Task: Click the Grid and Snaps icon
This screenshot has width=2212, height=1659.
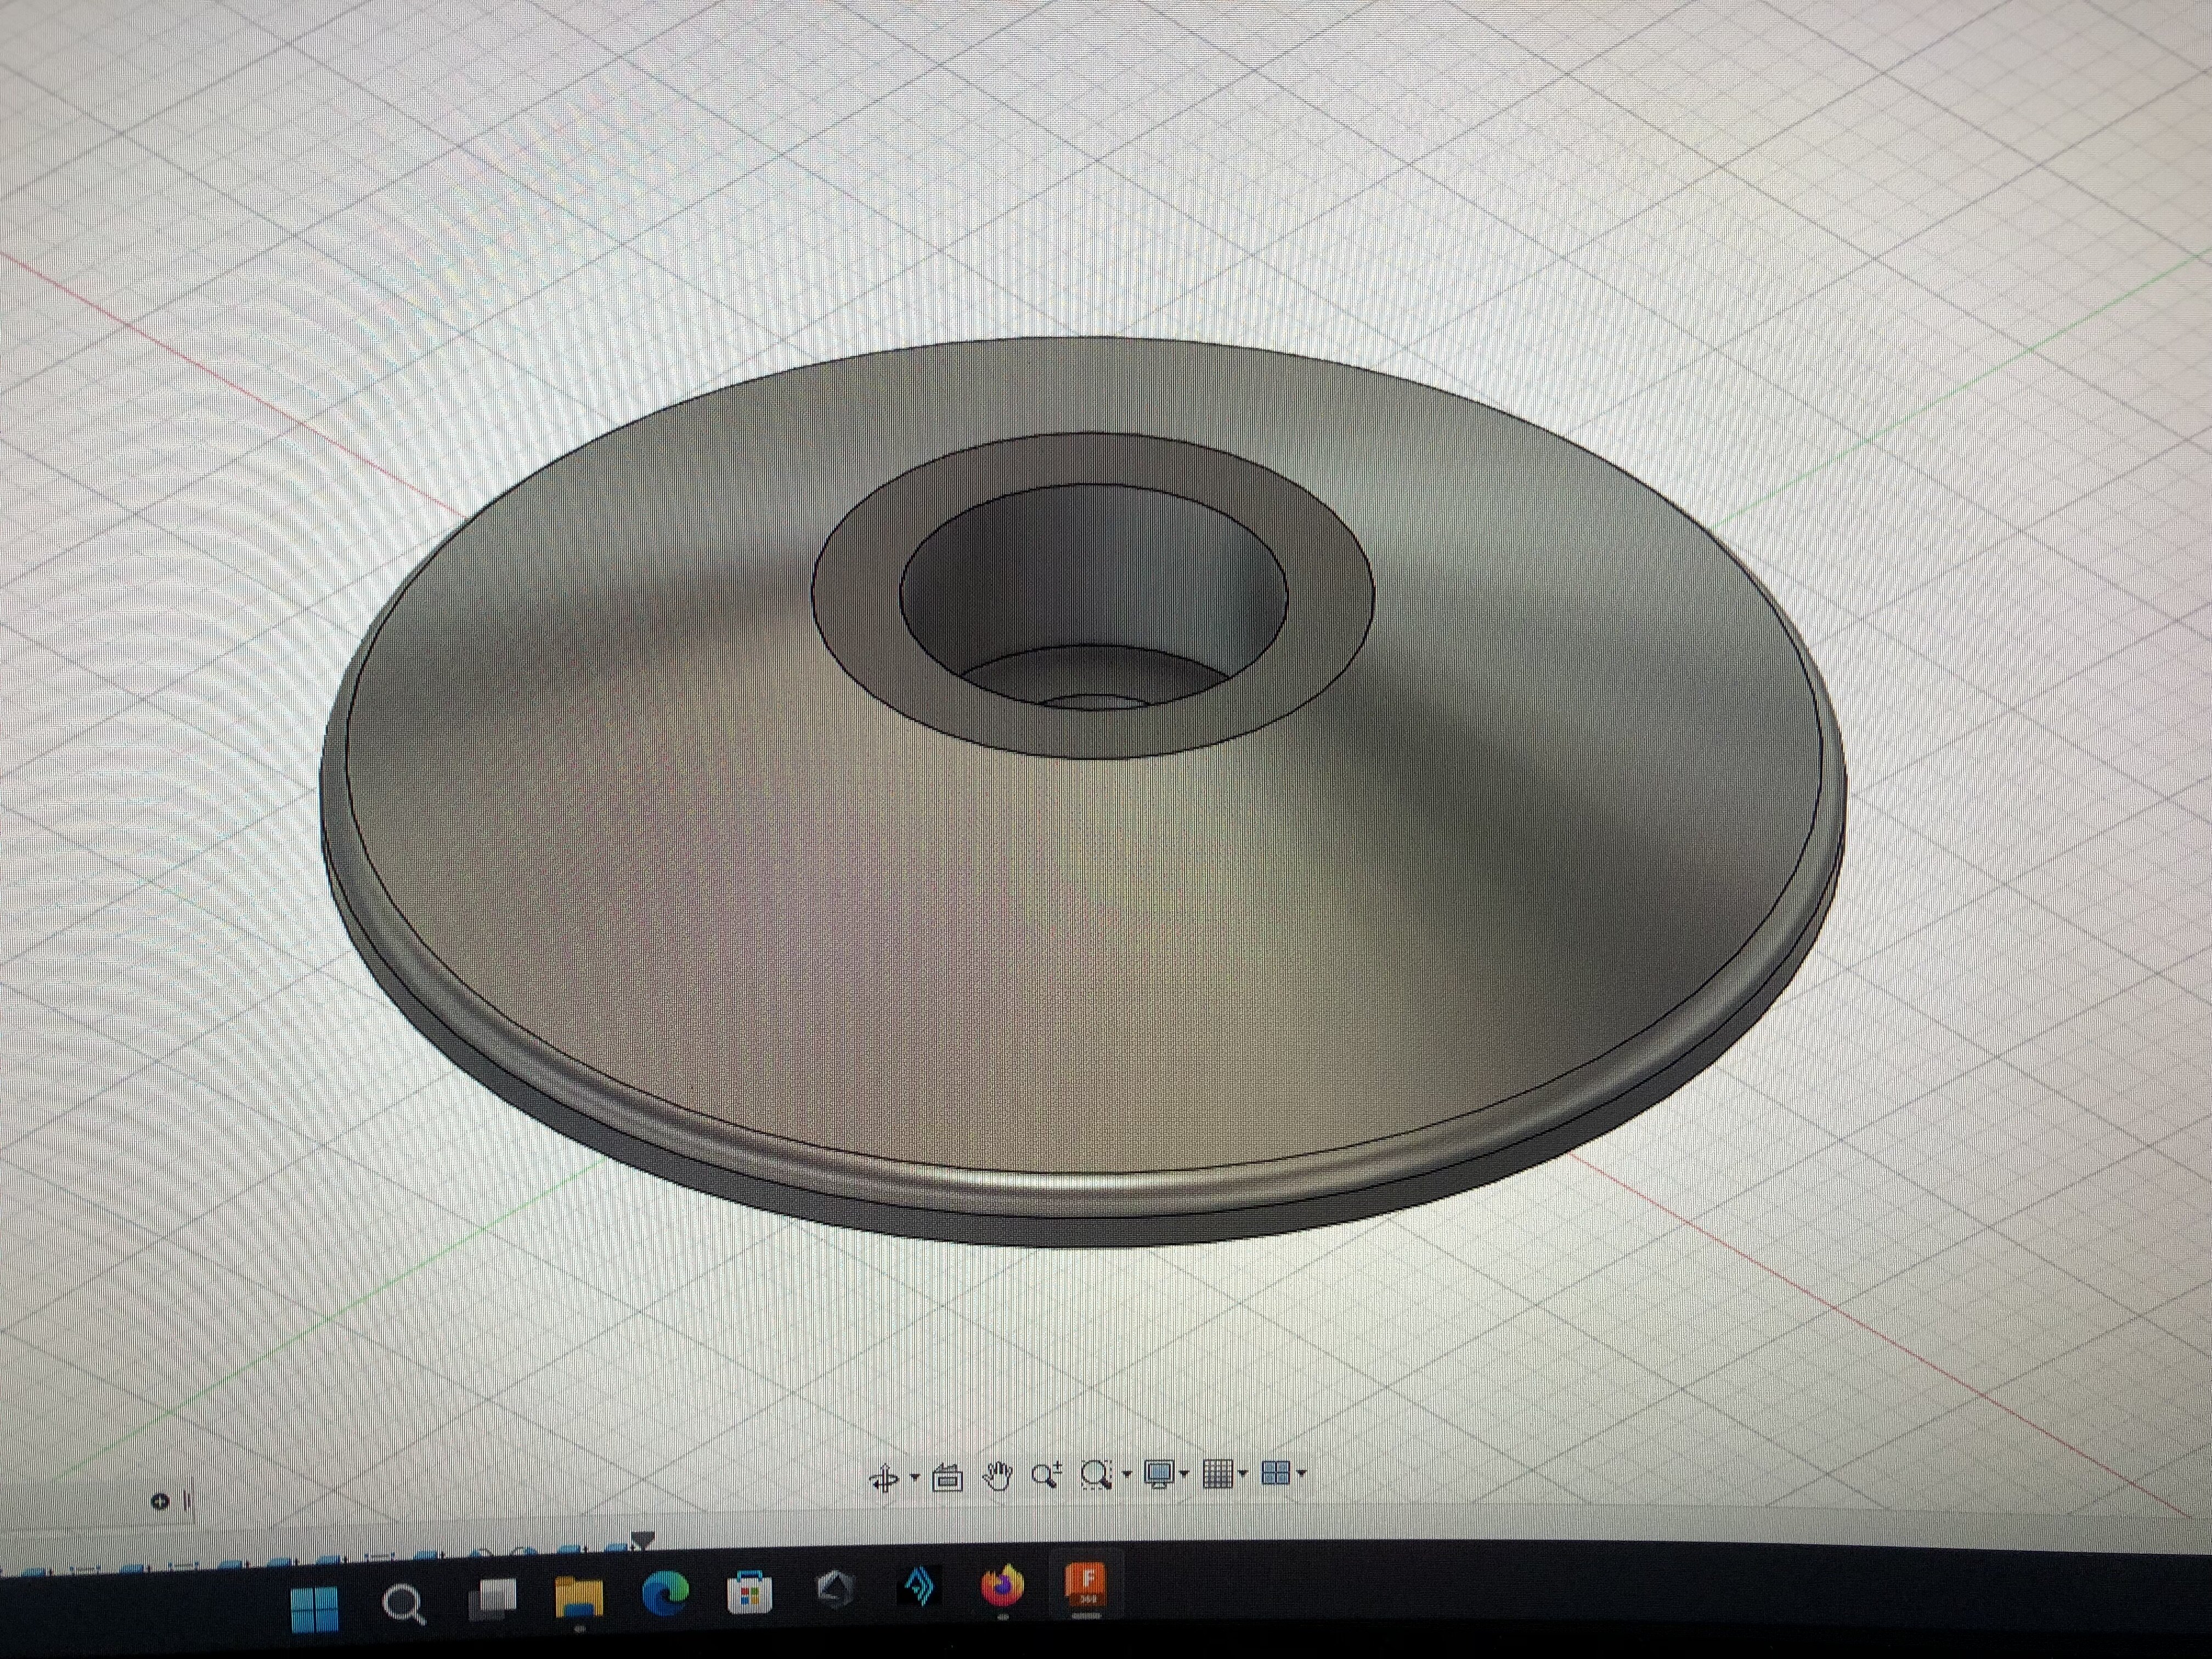Action: (x=1217, y=1473)
